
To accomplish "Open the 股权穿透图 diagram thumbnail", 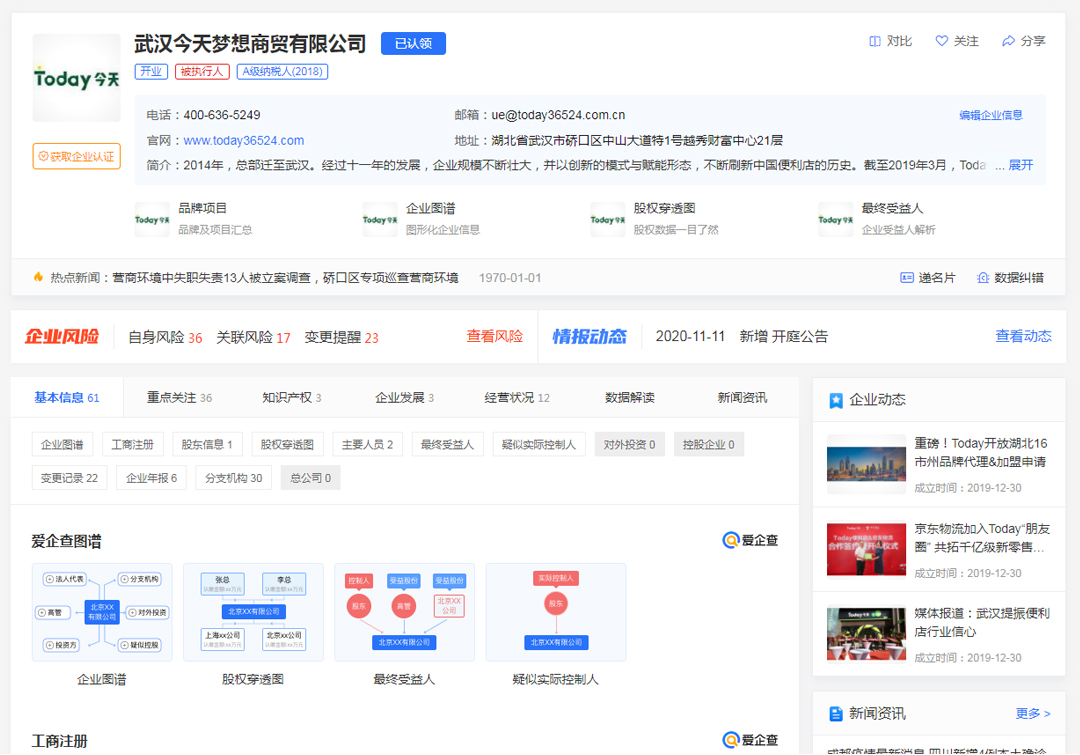I will (x=253, y=612).
